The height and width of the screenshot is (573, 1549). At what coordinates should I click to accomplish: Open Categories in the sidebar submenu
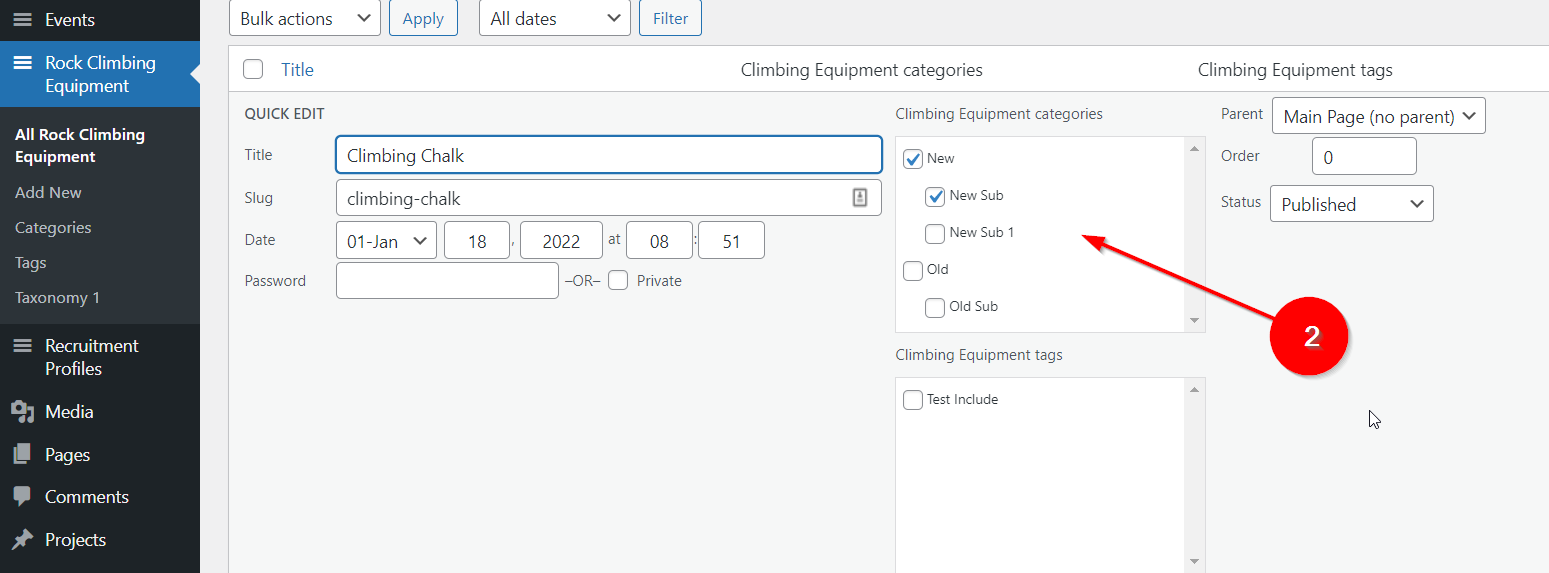coord(53,228)
